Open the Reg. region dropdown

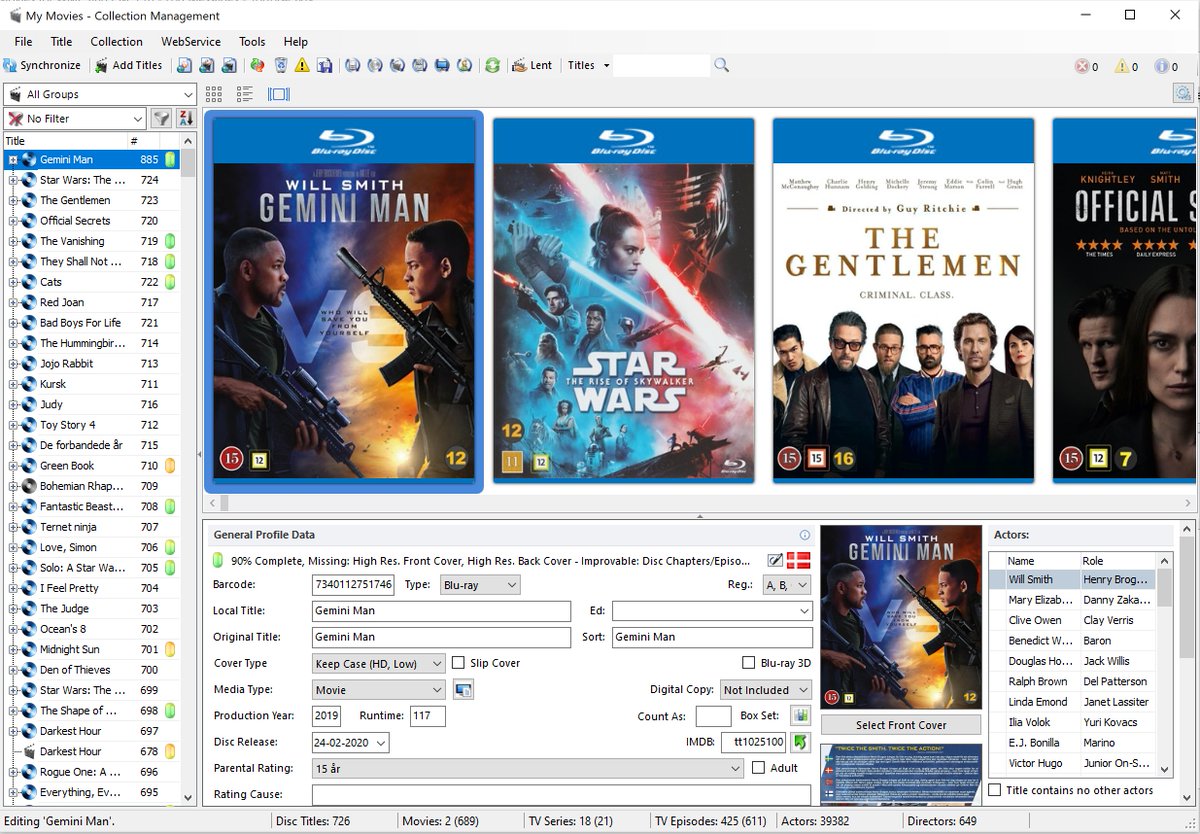point(787,584)
